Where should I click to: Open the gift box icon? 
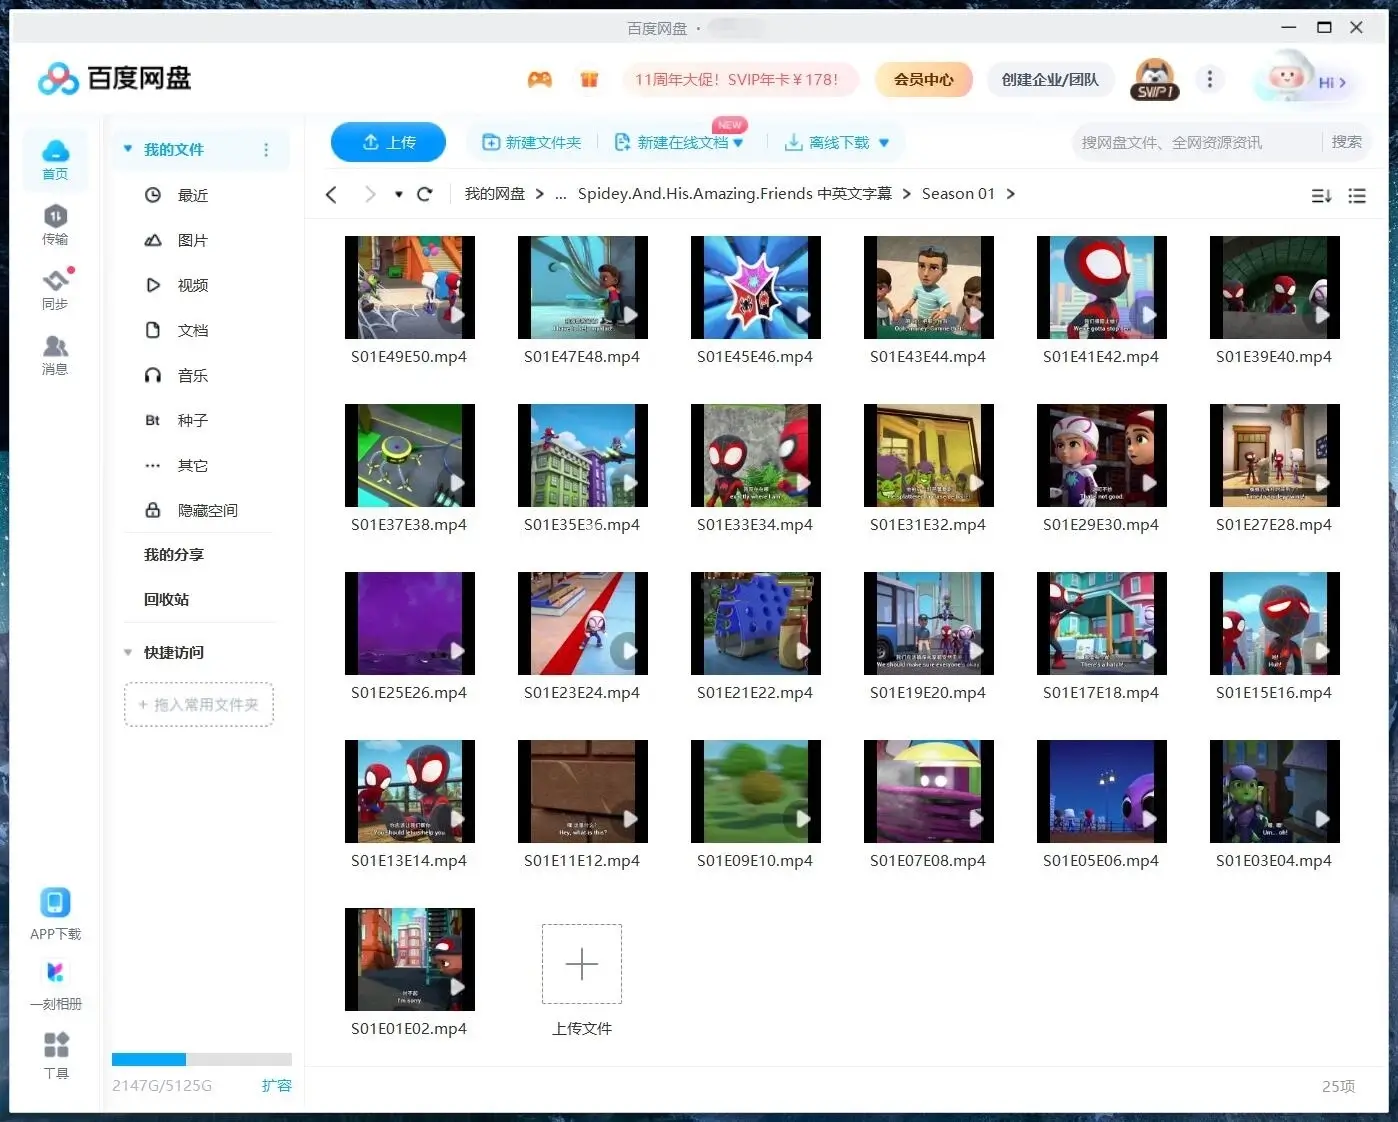coord(589,80)
